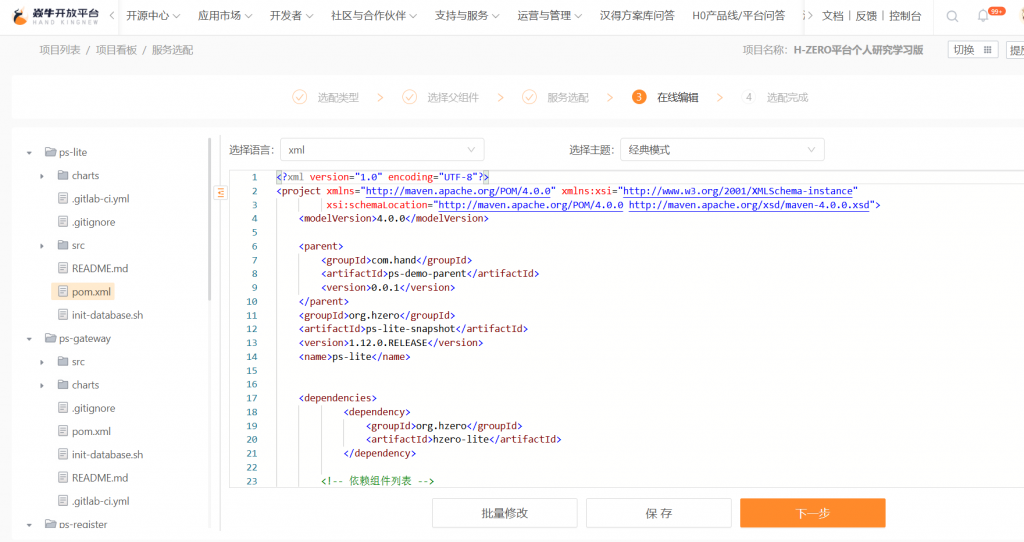The width and height of the screenshot is (1024, 542).
Task: Expand the charts folder under ps-lite
Action: pyautogui.click(x=42, y=176)
